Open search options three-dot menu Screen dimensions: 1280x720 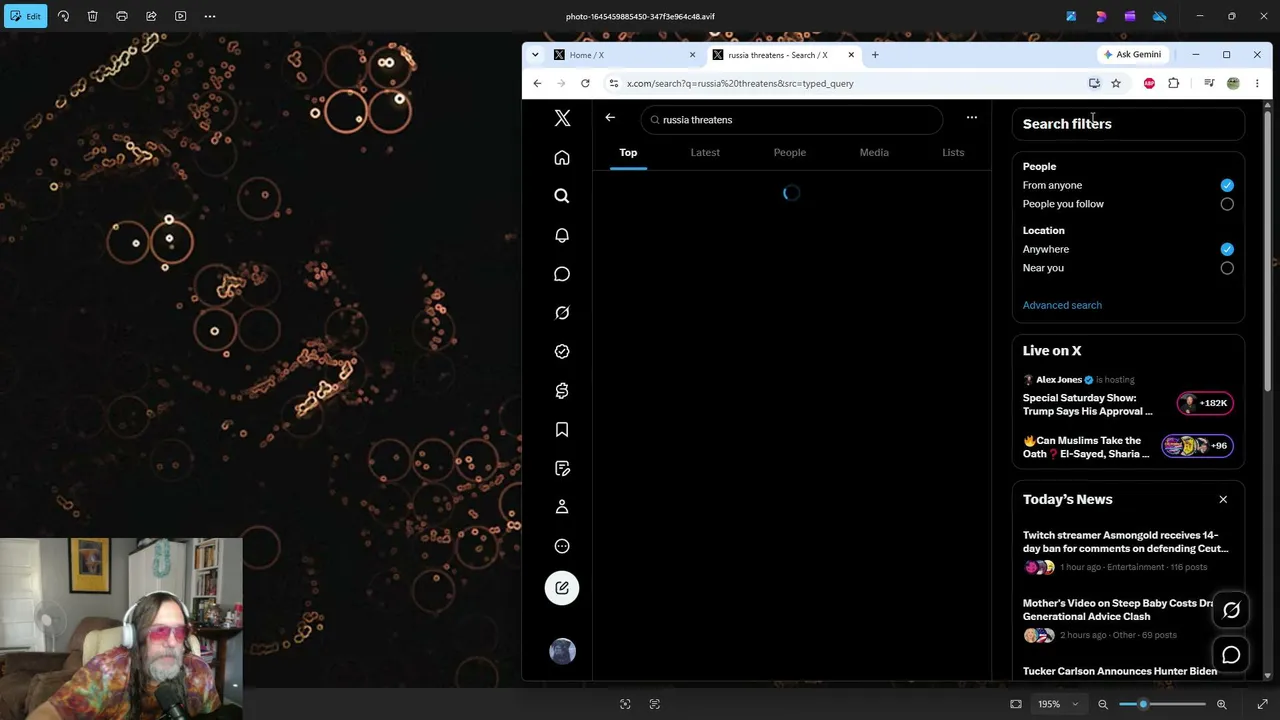tap(971, 118)
